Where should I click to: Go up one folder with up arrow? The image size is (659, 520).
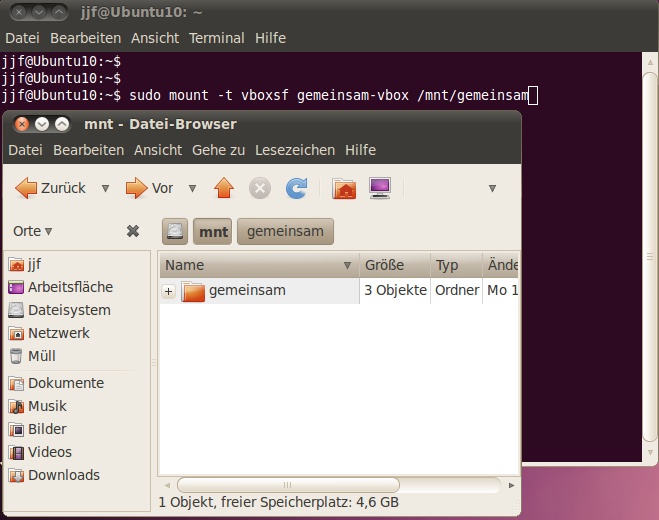[x=224, y=188]
